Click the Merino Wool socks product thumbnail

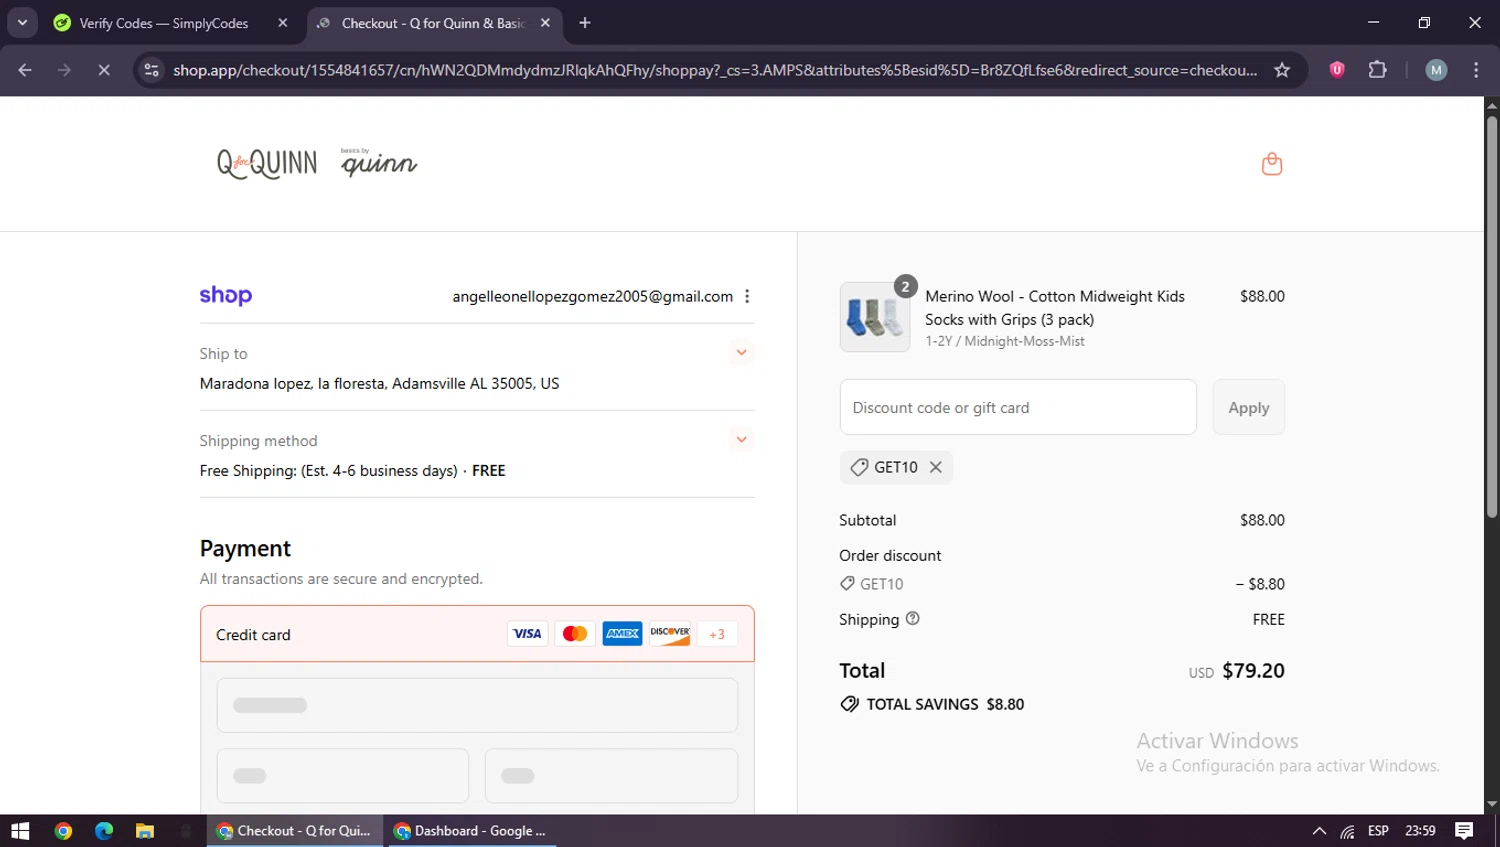click(x=875, y=317)
